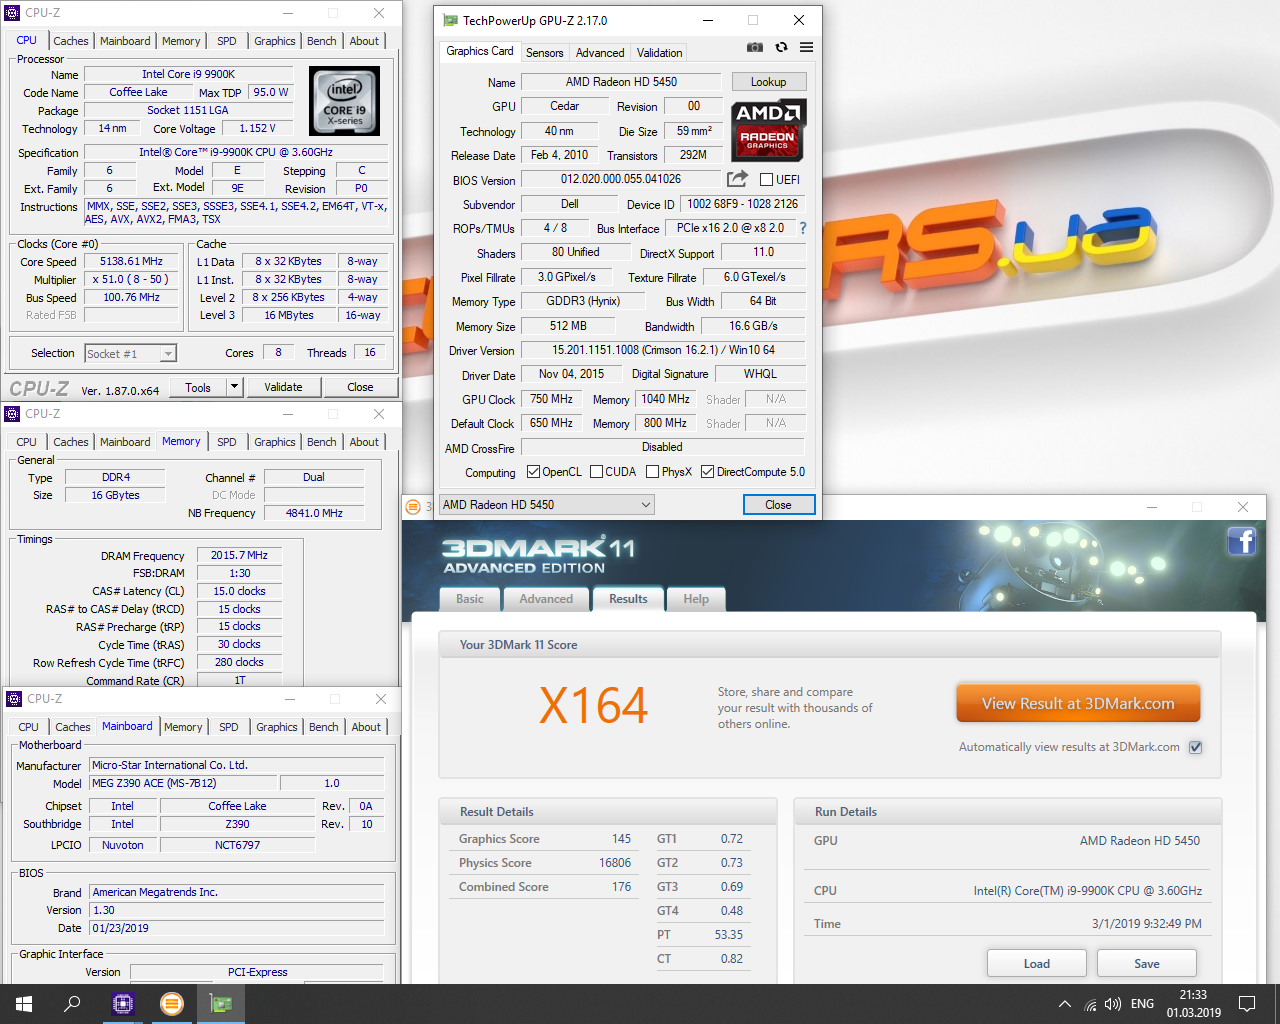Click motherboard model MEG Z390 ACE
Screen dimensions: 1280x1024
tap(183, 783)
